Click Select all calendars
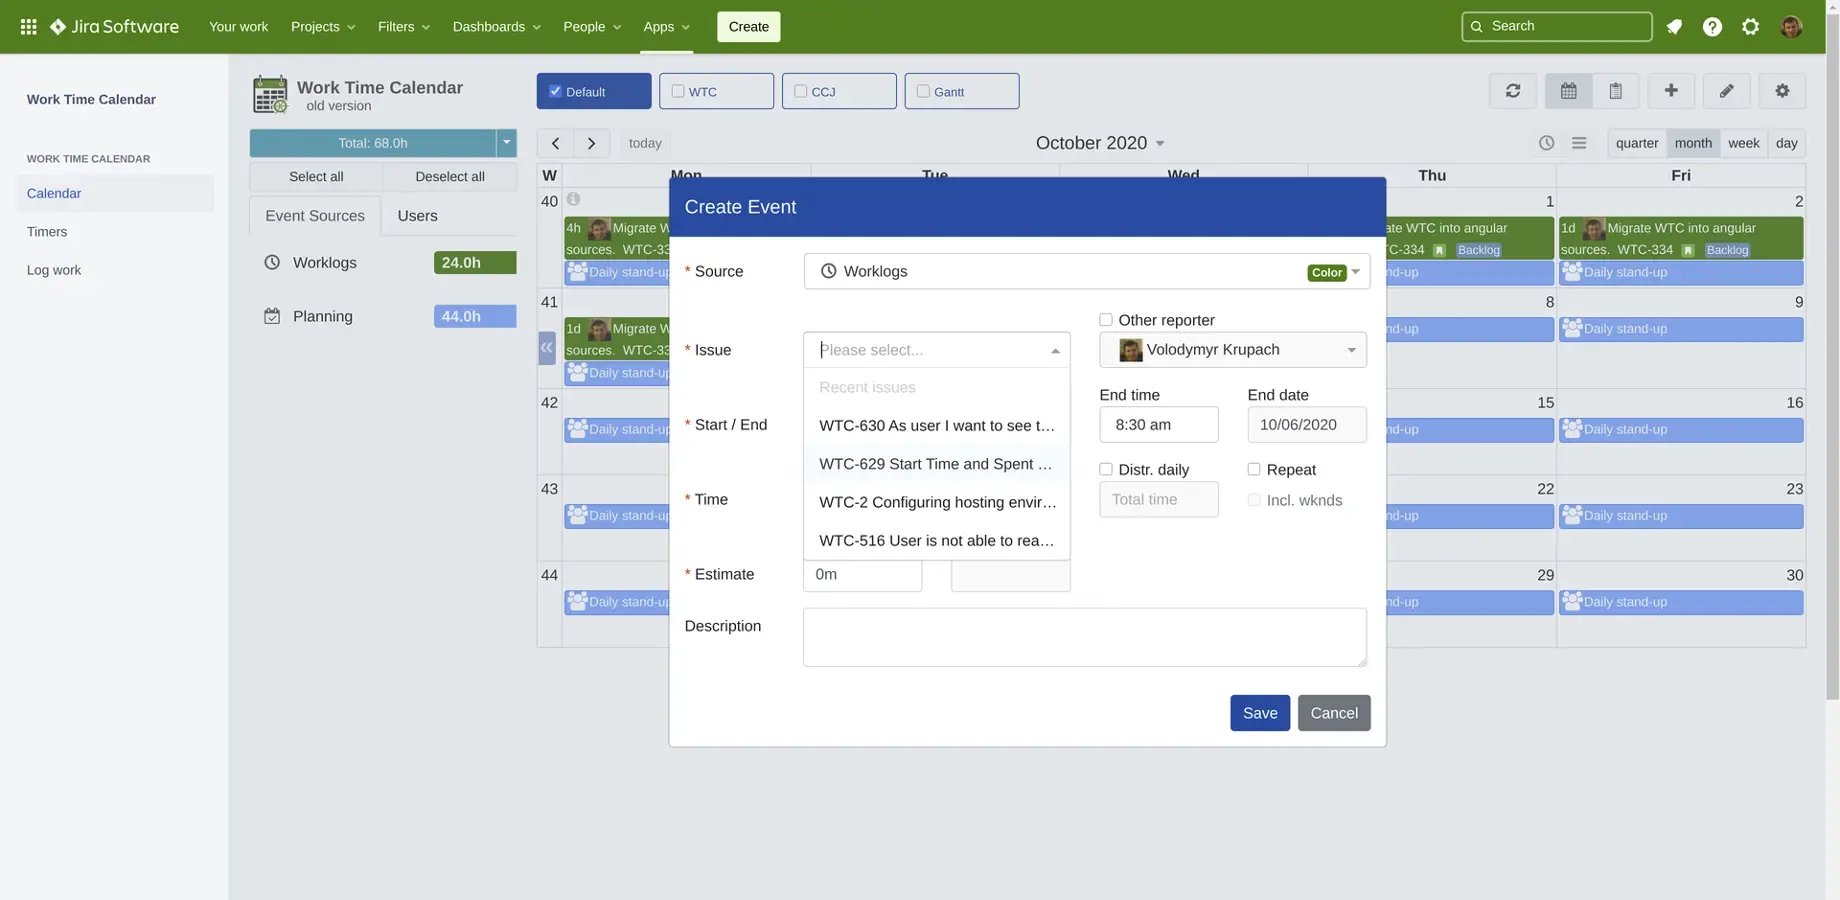This screenshot has width=1840, height=900. [316, 175]
